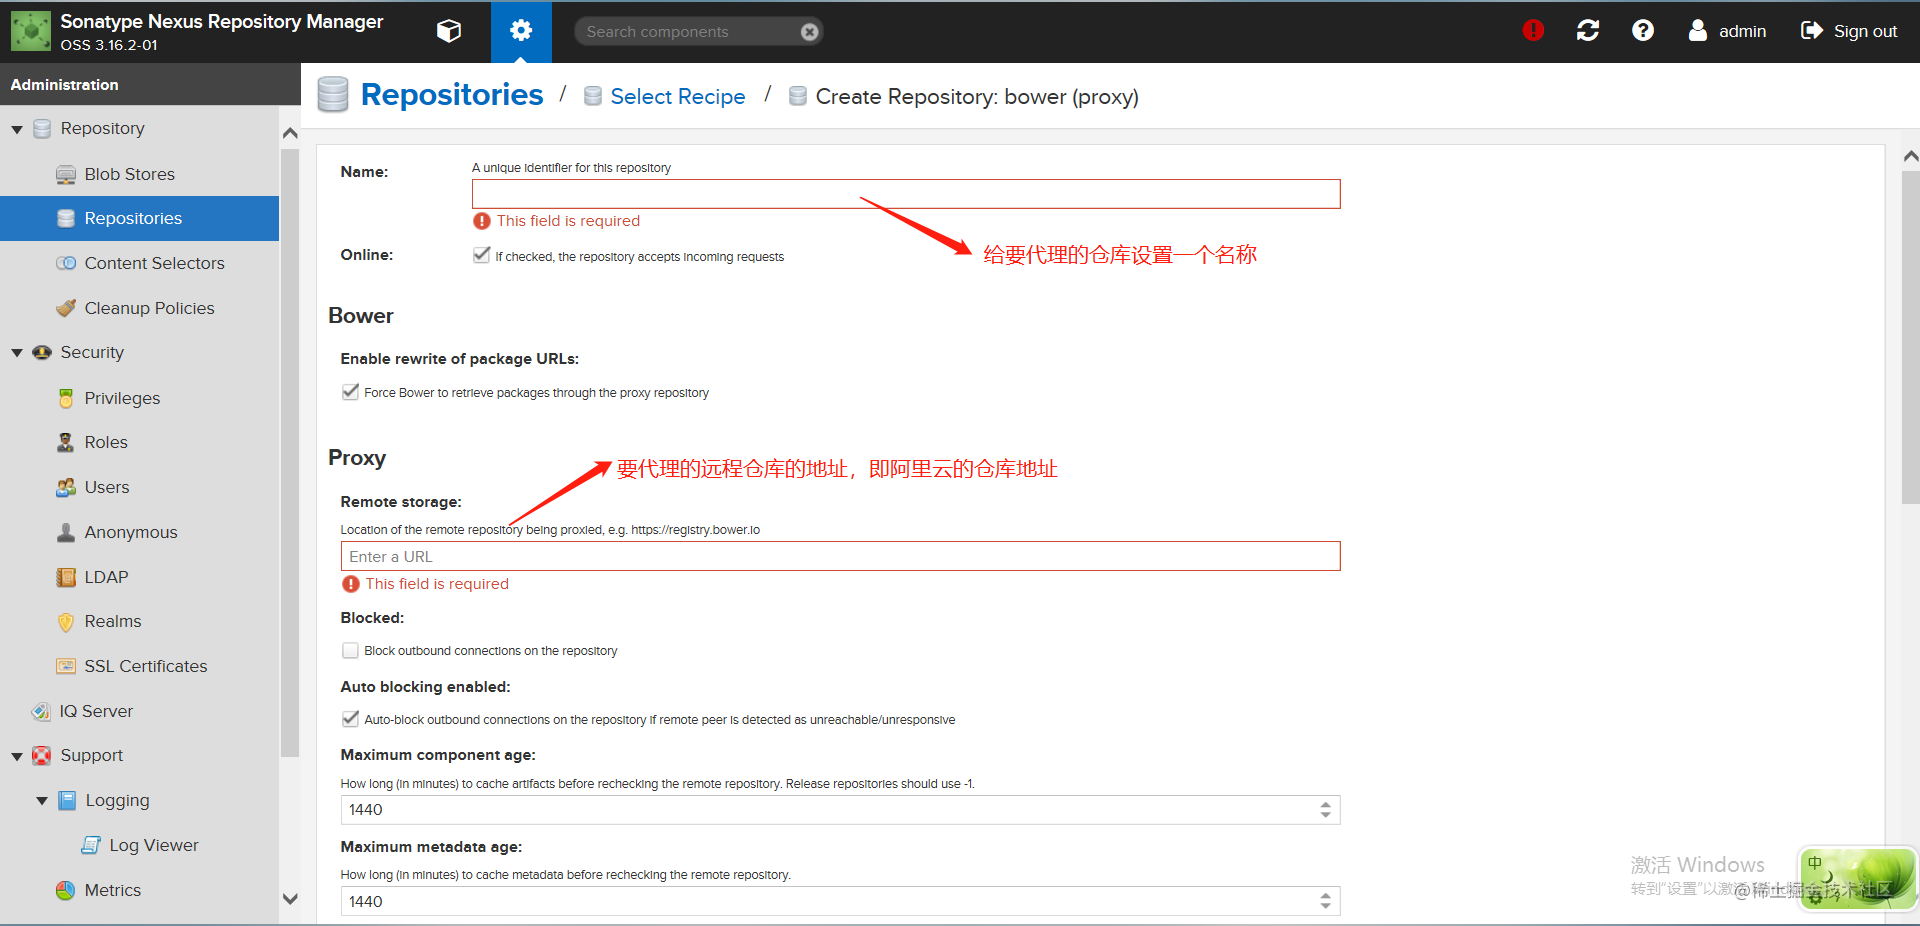1920x926 pixels.
Task: Open the Administration gear icon
Action: coord(521,31)
